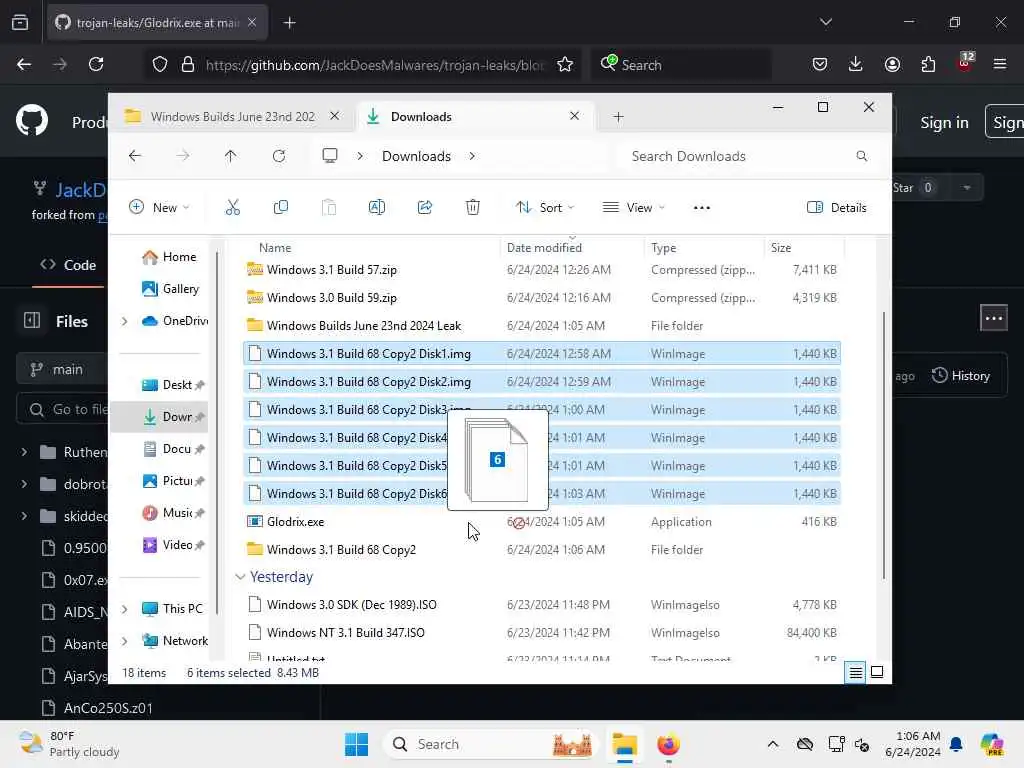The height and width of the screenshot is (768, 1024).
Task: Go up one folder level in Explorer
Action: click(231, 156)
